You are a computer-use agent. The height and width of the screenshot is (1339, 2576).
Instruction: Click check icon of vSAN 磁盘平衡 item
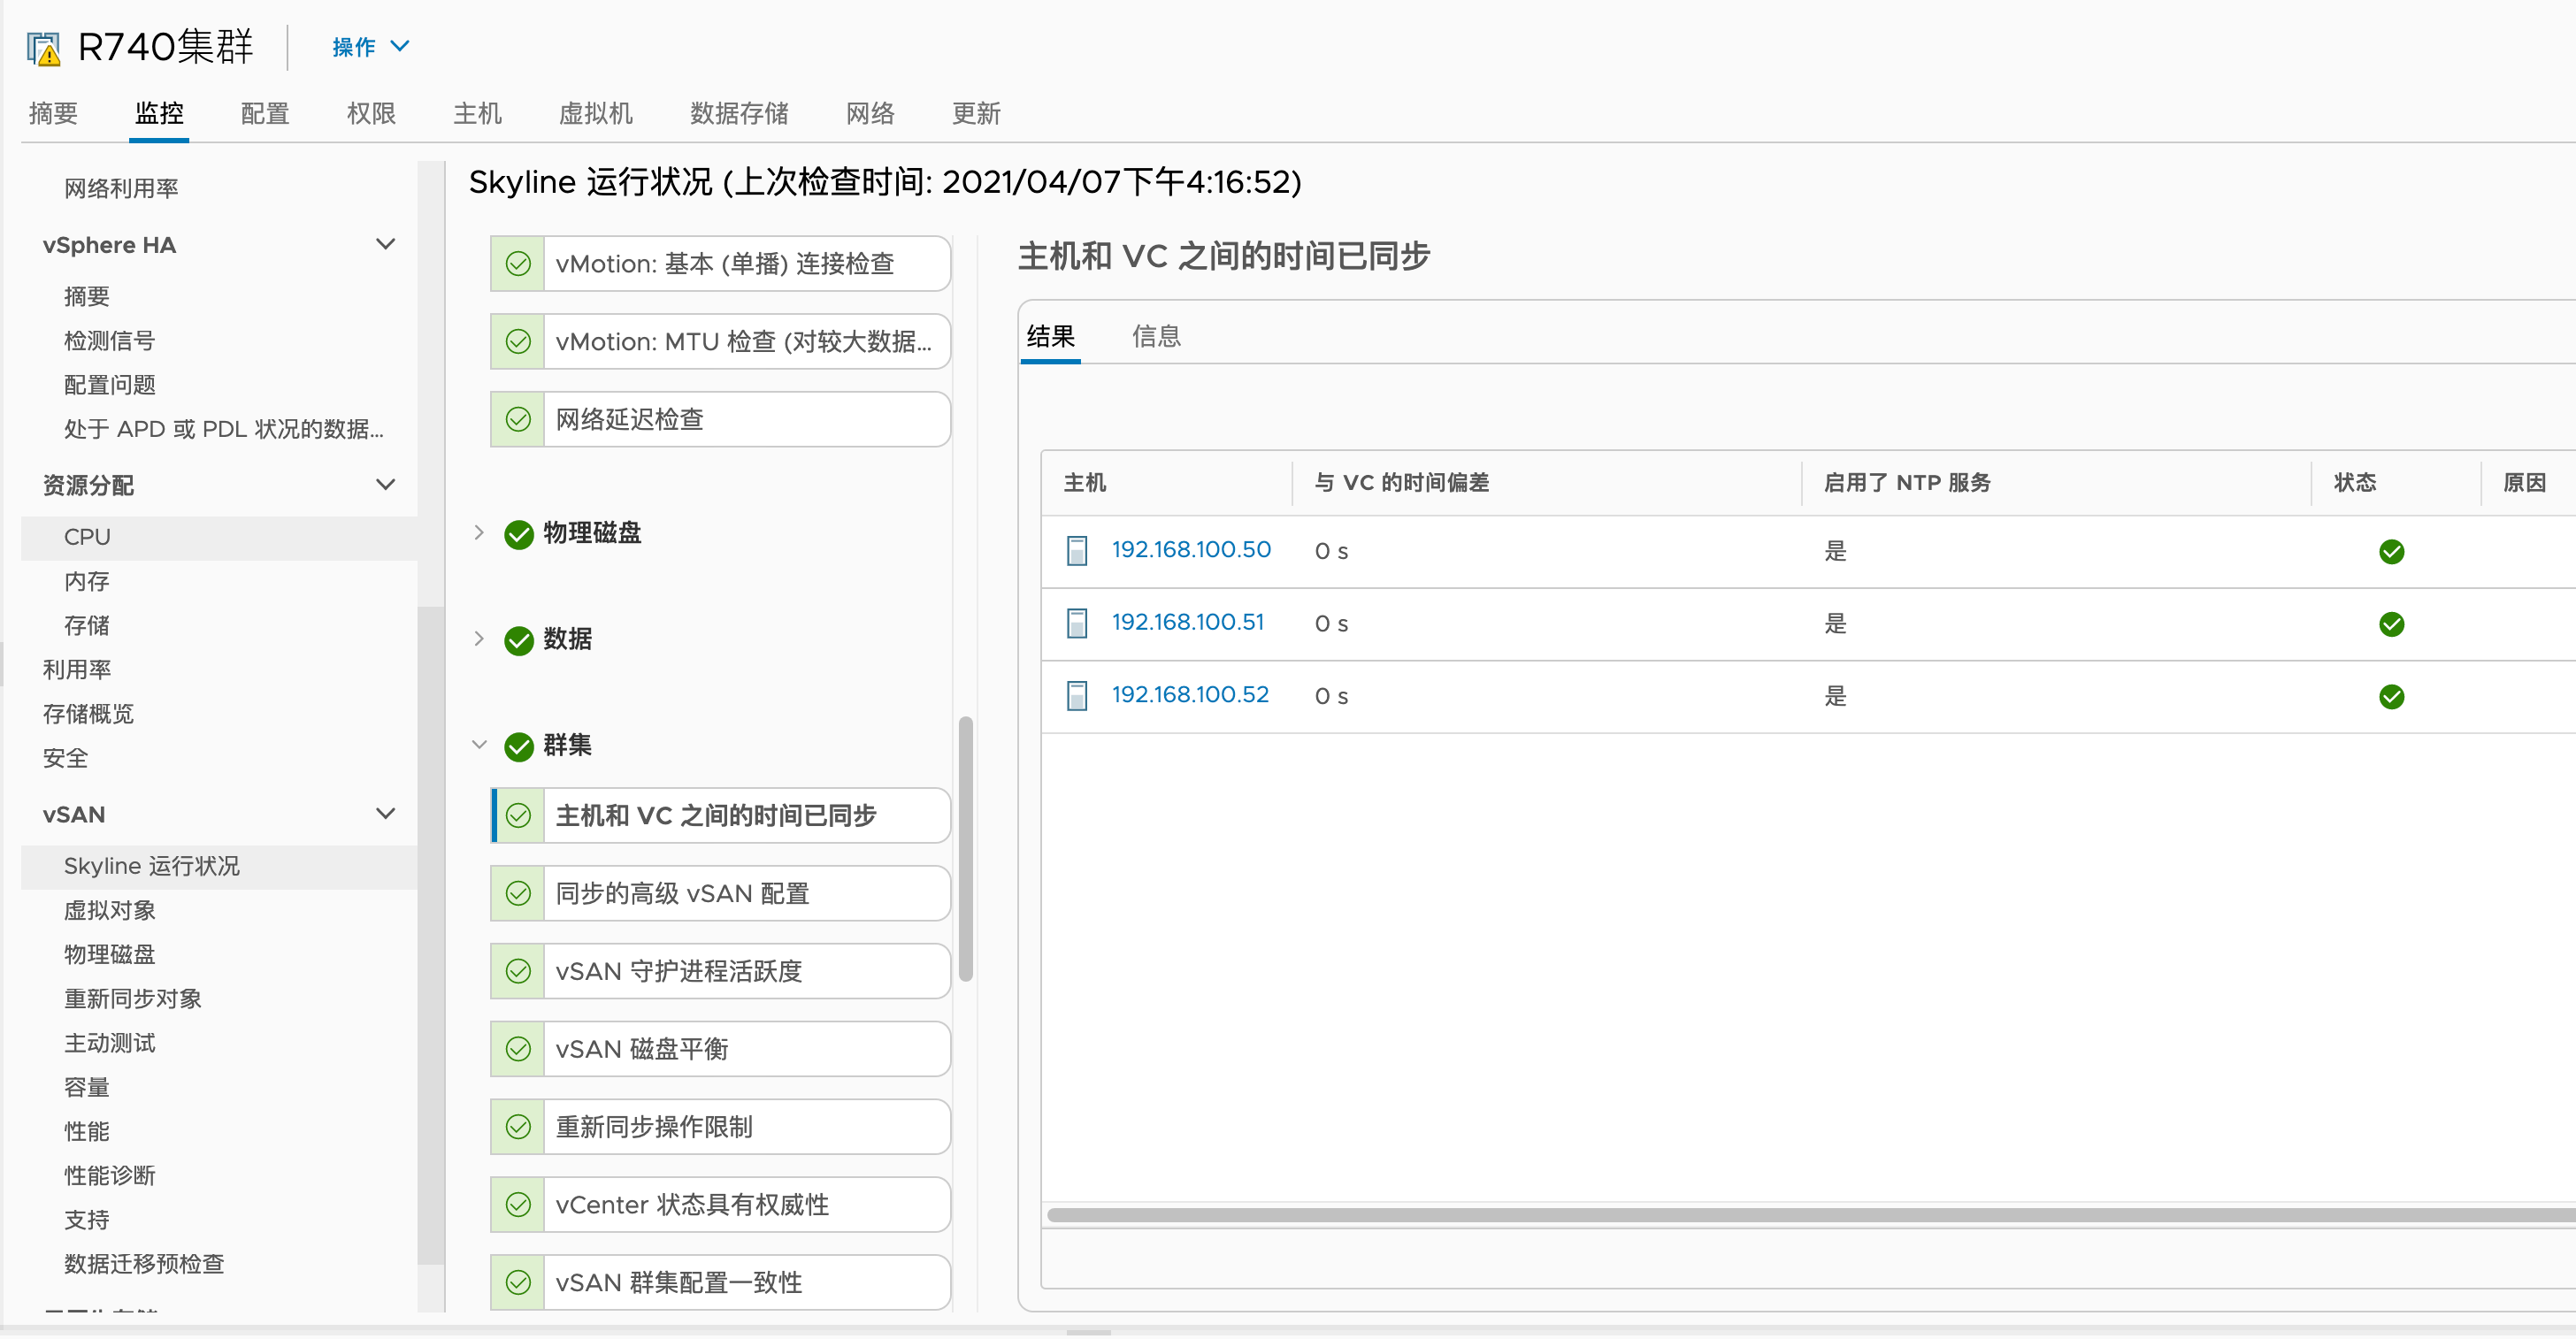coord(518,1049)
